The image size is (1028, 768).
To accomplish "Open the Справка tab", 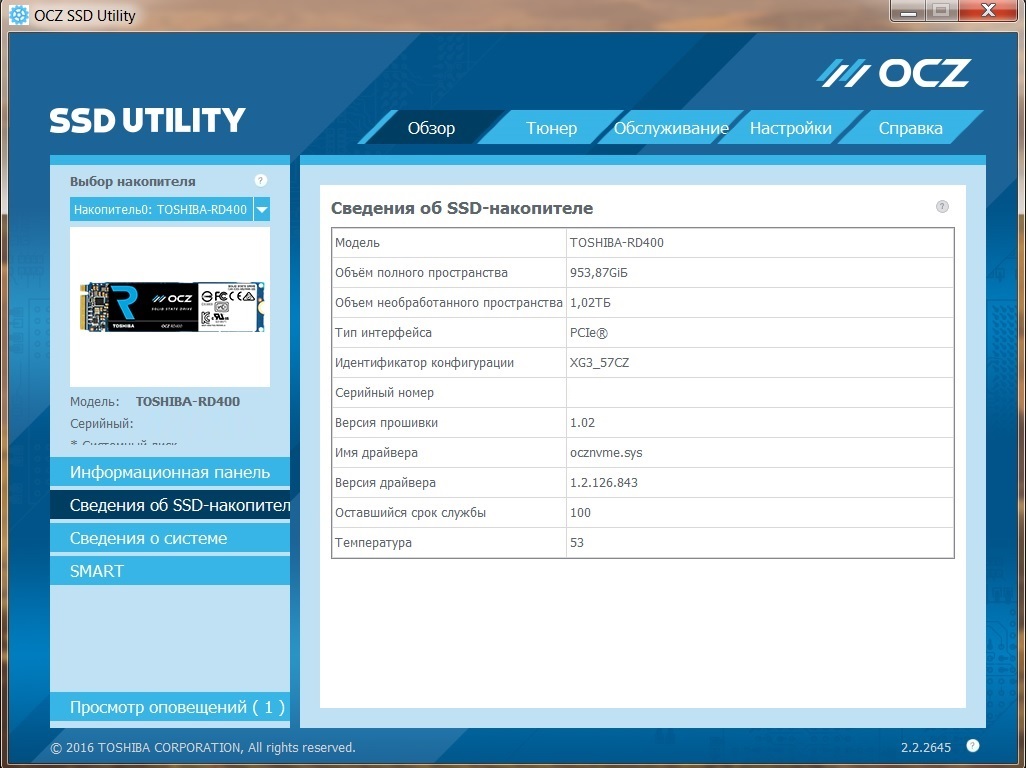I will click(x=911, y=128).
